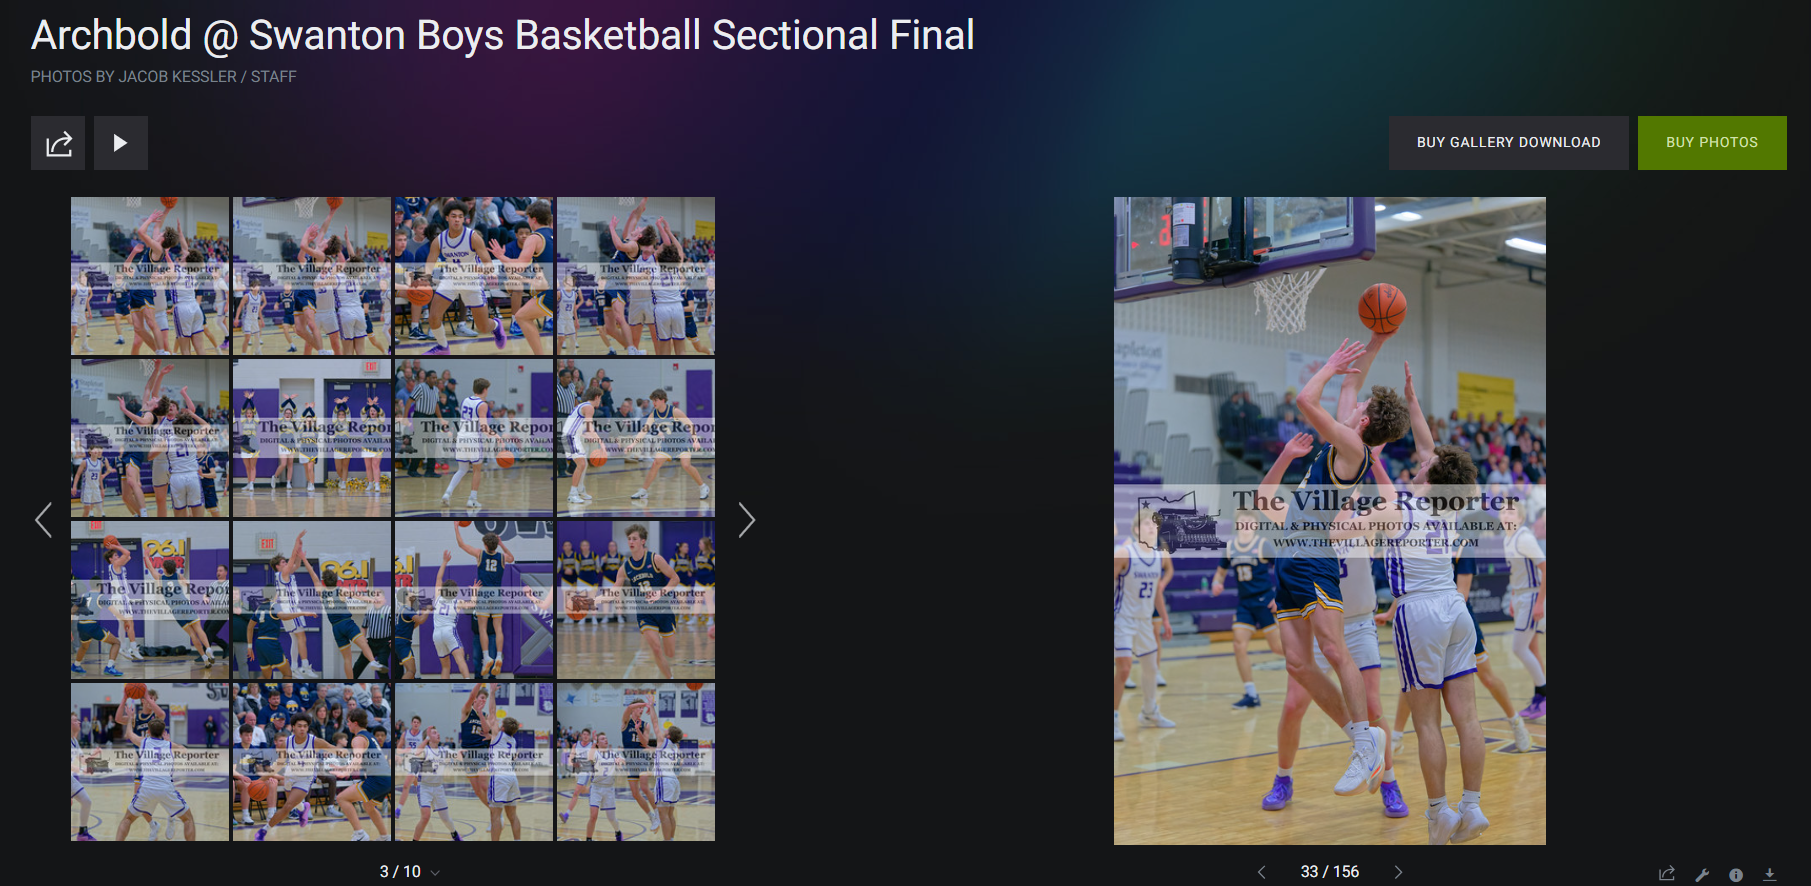Image resolution: width=1811 pixels, height=886 pixels.
Task: Open the wrench tools icon
Action: point(1702,874)
